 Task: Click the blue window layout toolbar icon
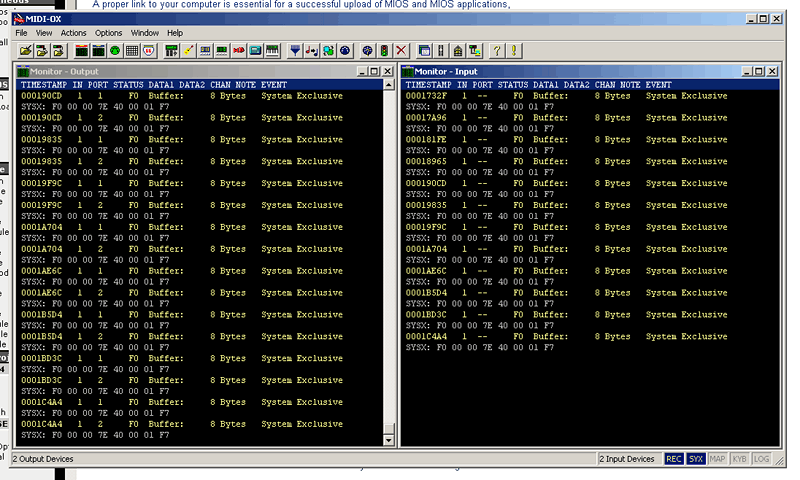pyautogui.click(x=424, y=50)
